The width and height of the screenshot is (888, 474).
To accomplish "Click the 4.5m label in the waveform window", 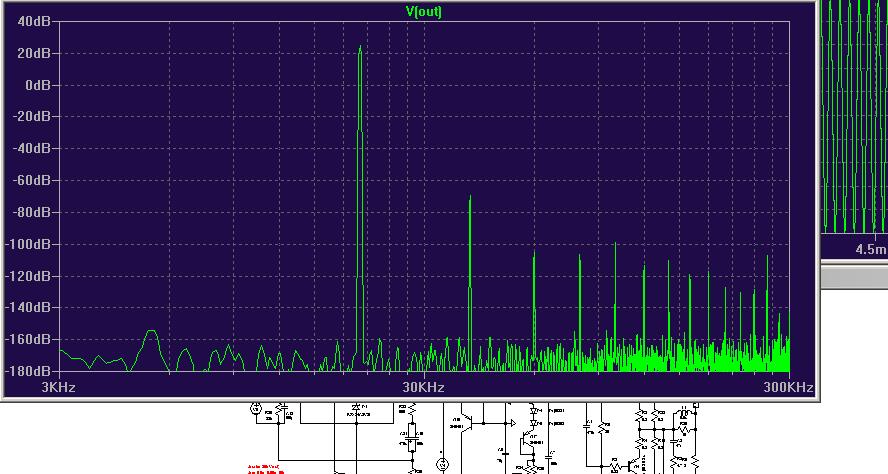I will 871,249.
